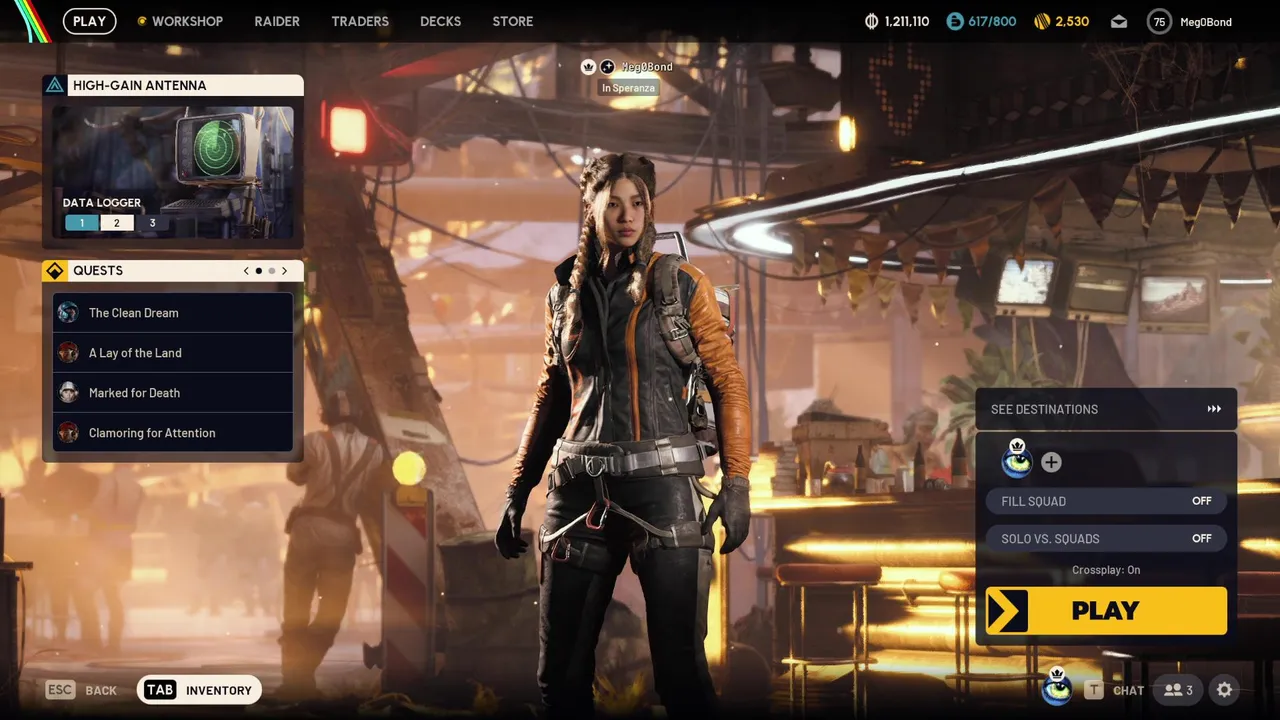1280x720 pixels.
Task: Go to the TRADERS tab
Action: click(360, 21)
